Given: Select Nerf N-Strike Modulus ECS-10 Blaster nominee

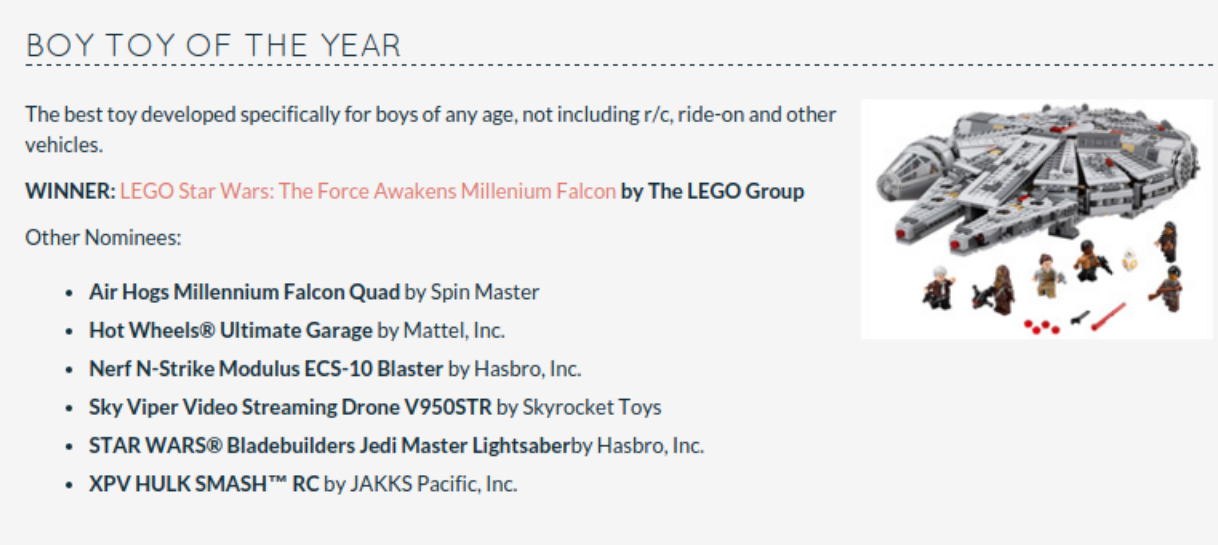Looking at the screenshot, I should [x=265, y=369].
